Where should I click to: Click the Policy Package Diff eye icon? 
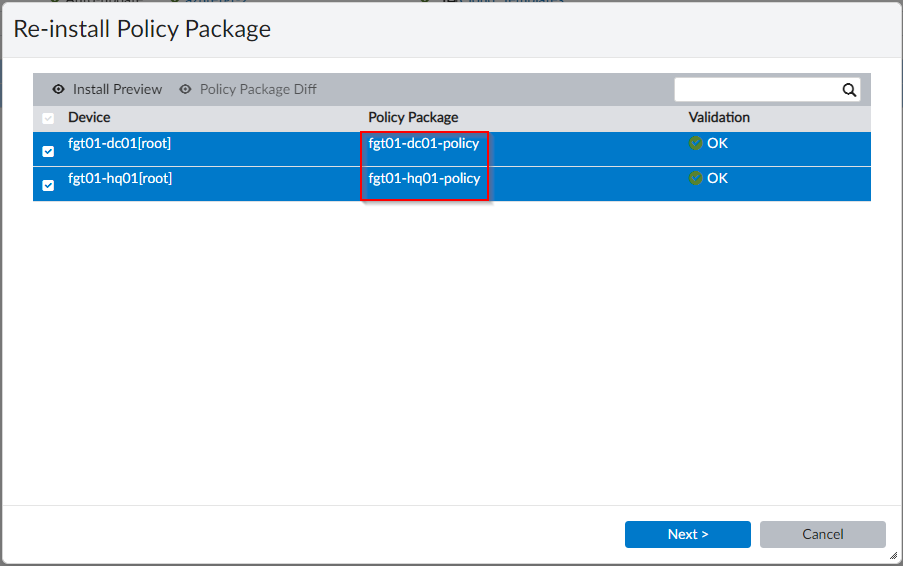[185, 90]
